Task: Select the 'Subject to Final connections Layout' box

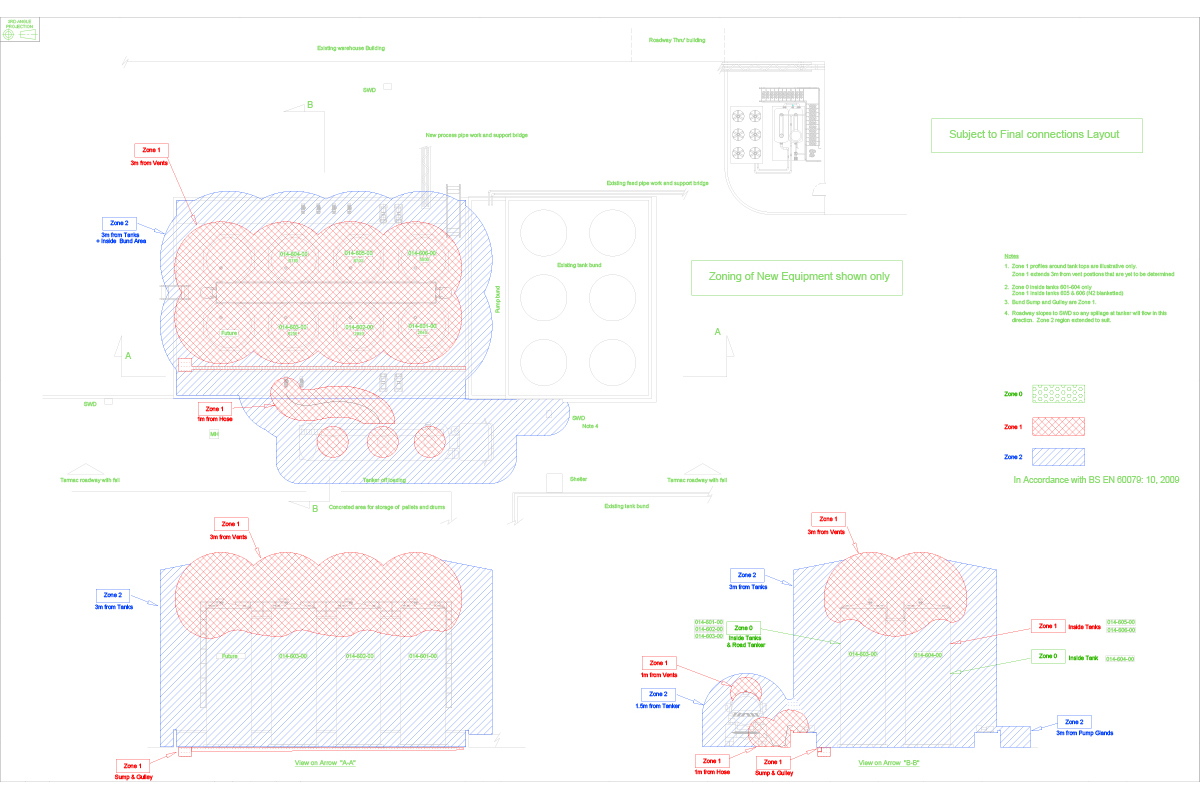Action: 1036,134
